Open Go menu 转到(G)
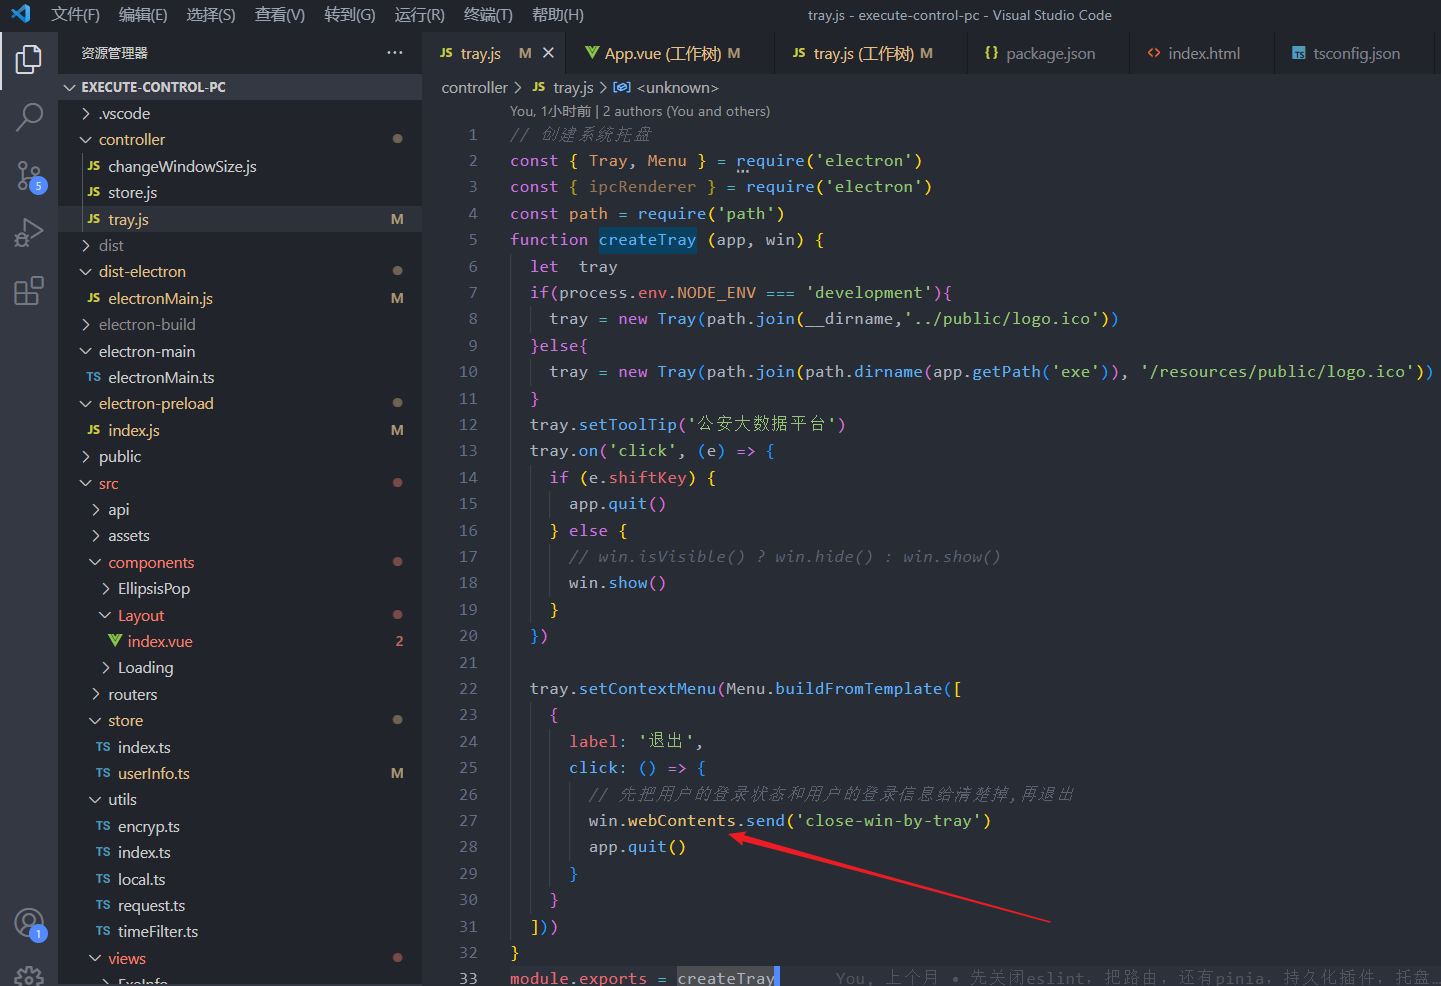 (x=350, y=15)
